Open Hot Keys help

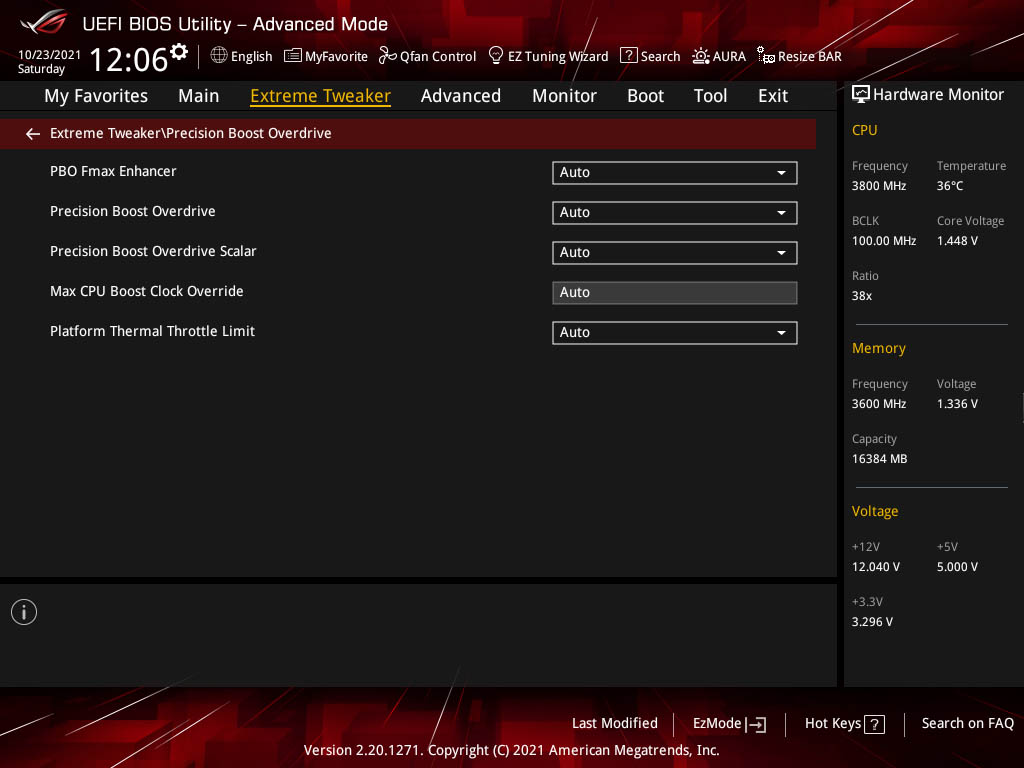click(844, 724)
